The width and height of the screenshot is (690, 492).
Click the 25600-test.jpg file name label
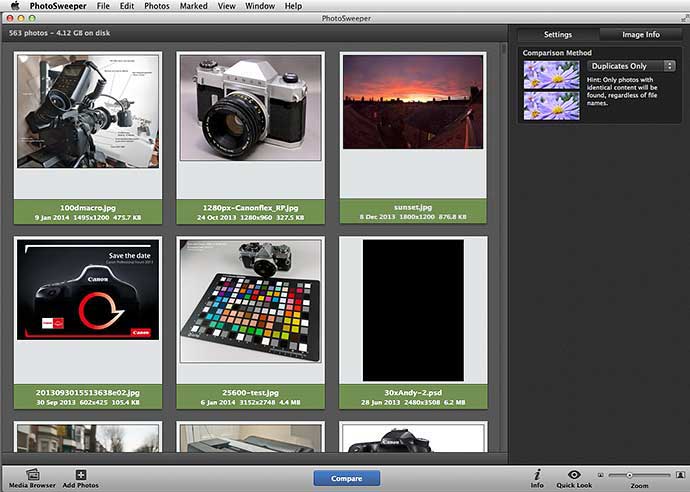(250, 393)
